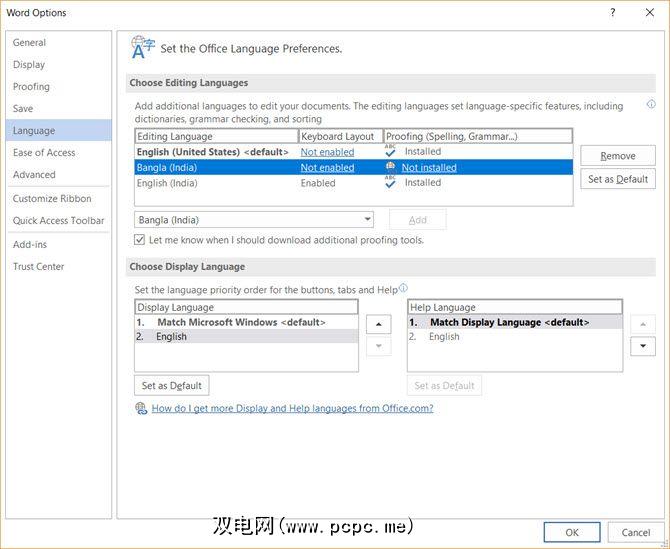Click the Proofing (Spelling, Grammar...) column header
The image size is (670, 549).
point(478,136)
